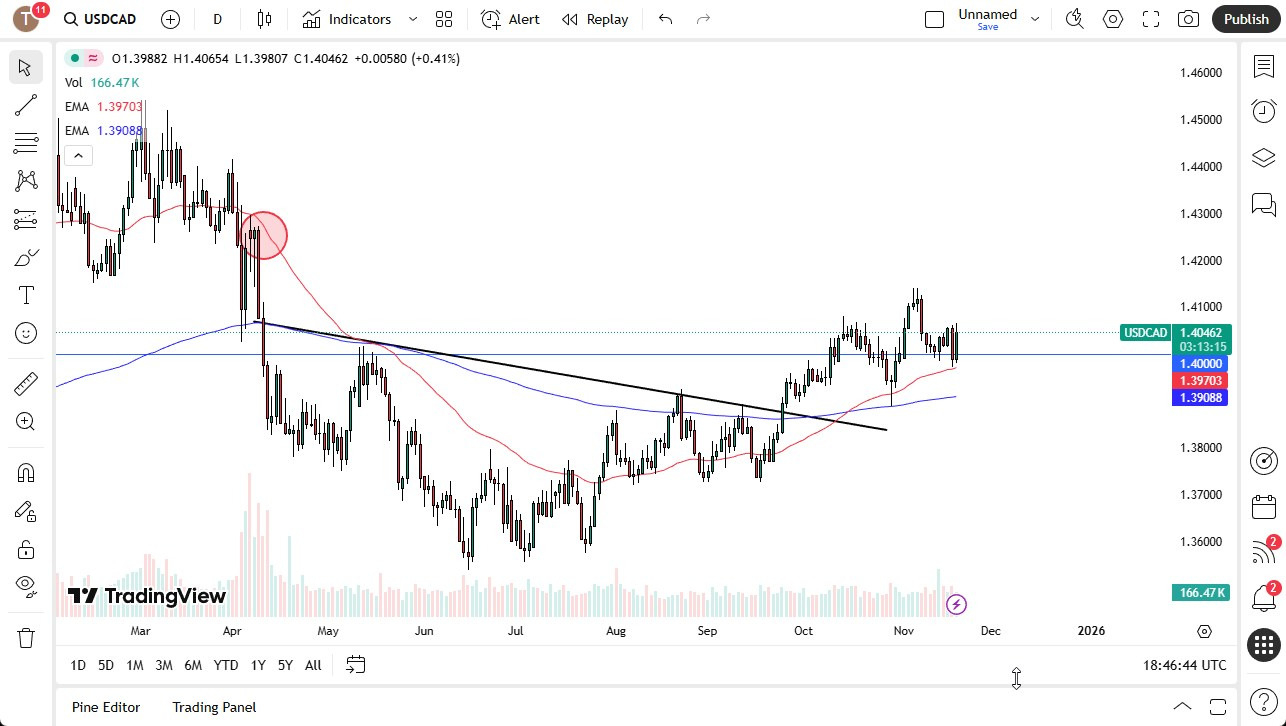Enable Magnet mode snapping
Screen dimensions: 1286x726
pyautogui.click(x=25, y=472)
